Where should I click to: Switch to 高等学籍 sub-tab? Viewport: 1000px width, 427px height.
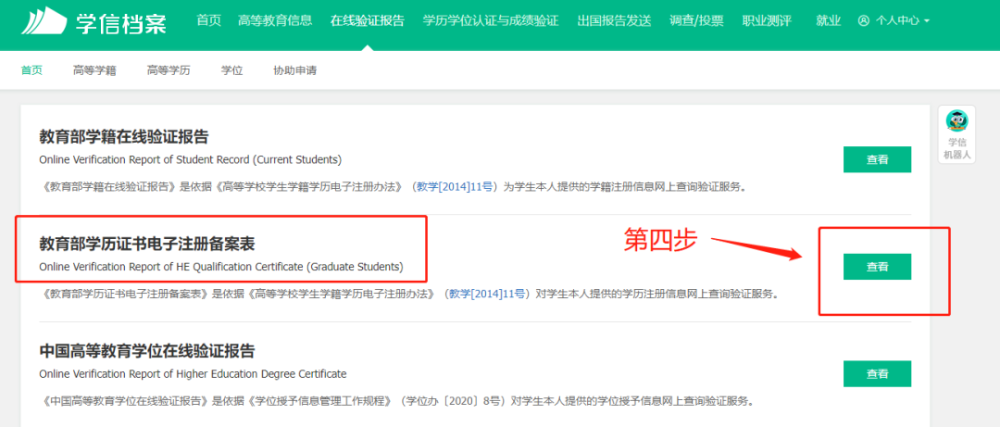(x=93, y=71)
